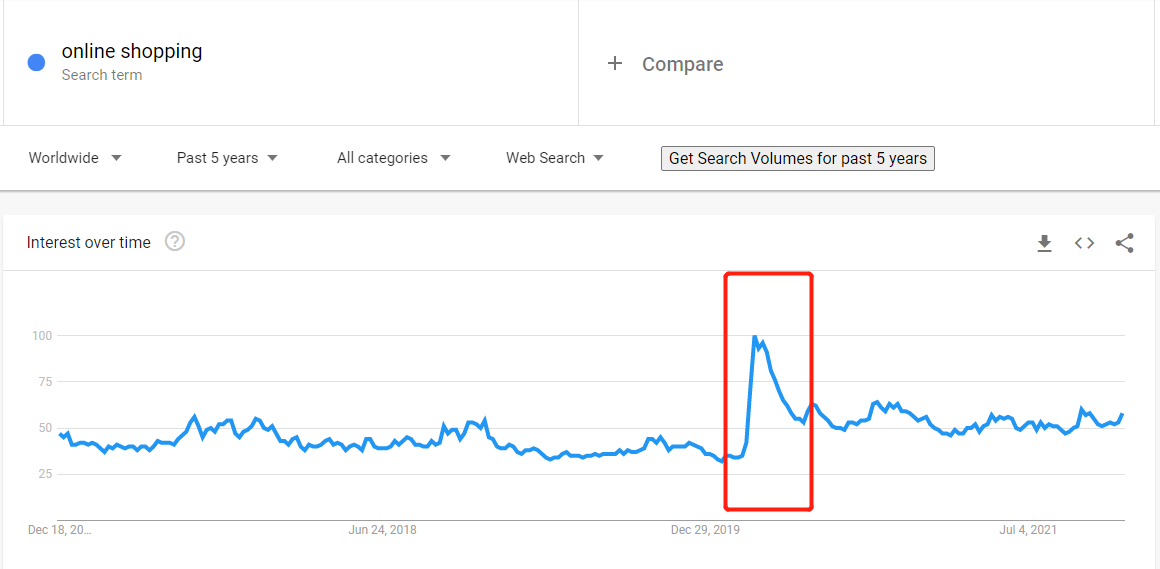This screenshot has height=569, width=1160.
Task: Click the peak of the trend line at 100
Action: click(754, 337)
